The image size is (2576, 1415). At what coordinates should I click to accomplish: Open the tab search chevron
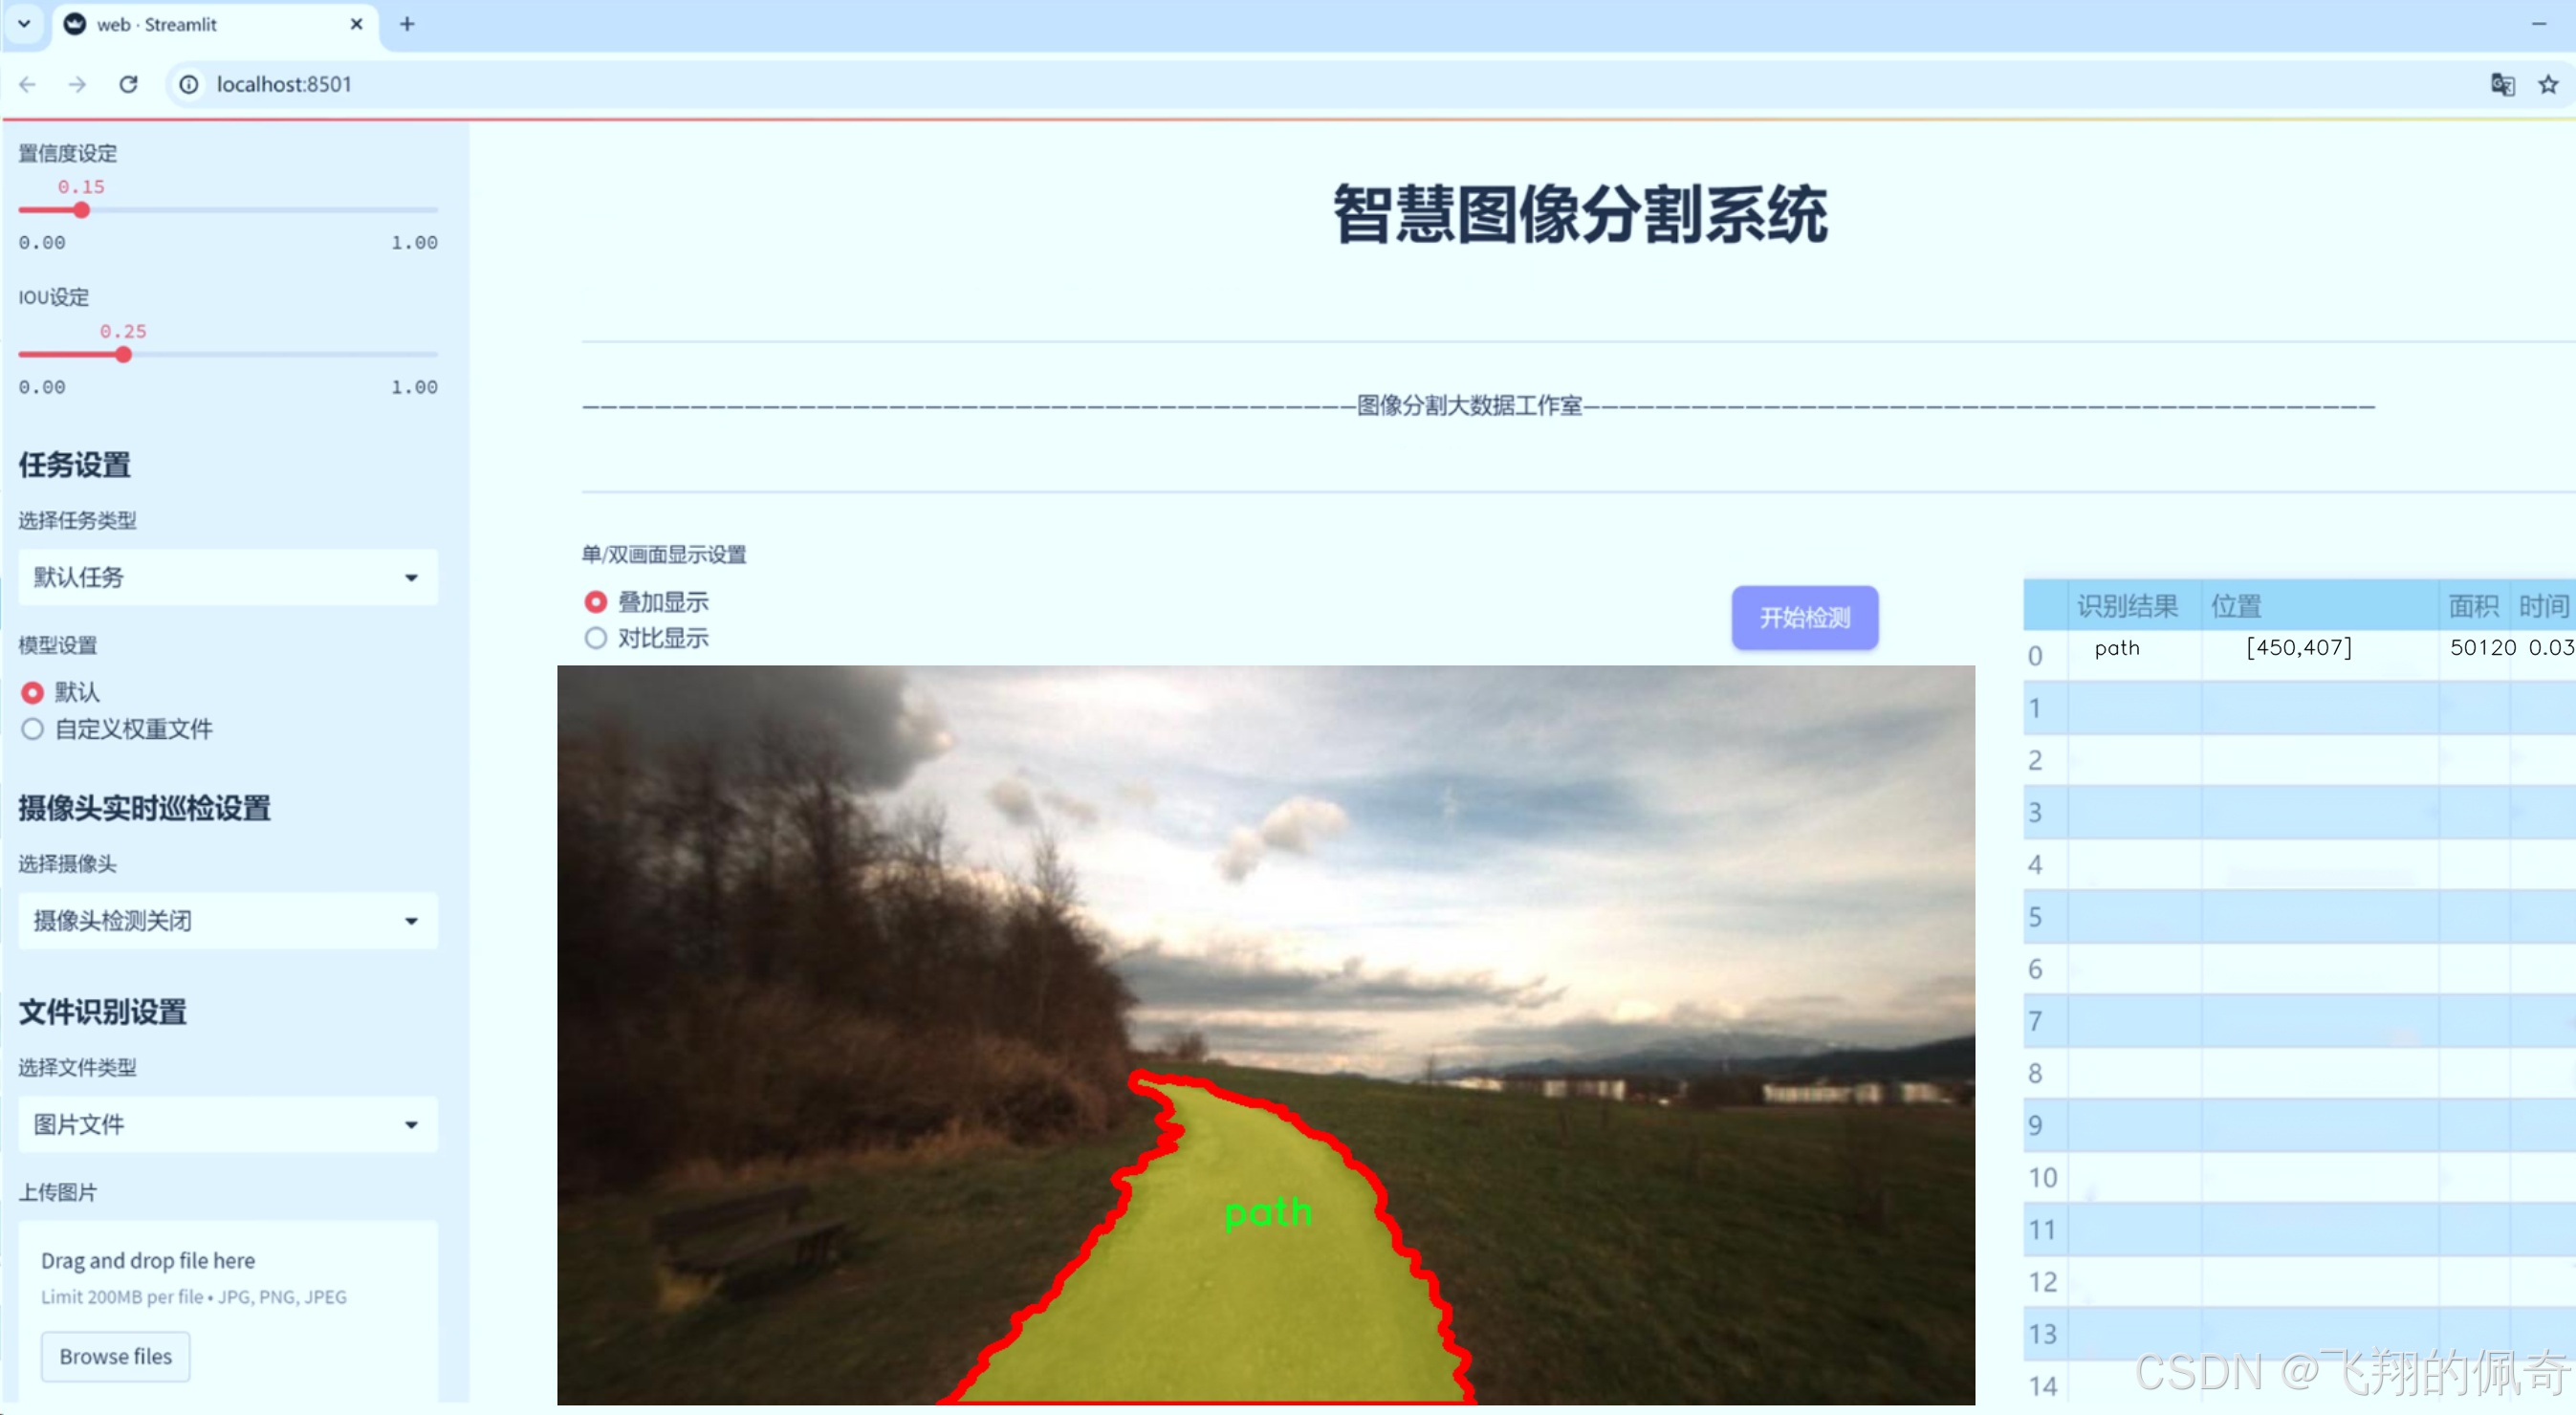(x=24, y=23)
